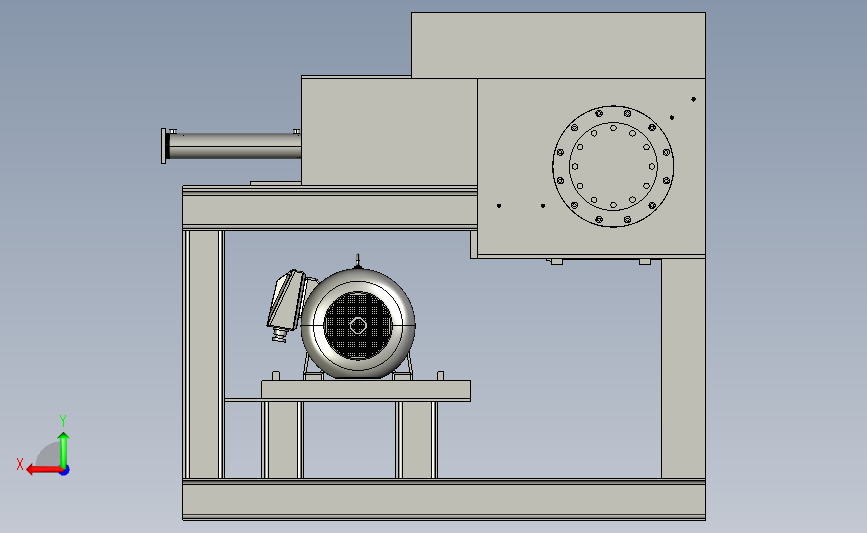The width and height of the screenshot is (867, 533).
Task: Click the green Y axis arrow on triad
Action: (x=64, y=449)
